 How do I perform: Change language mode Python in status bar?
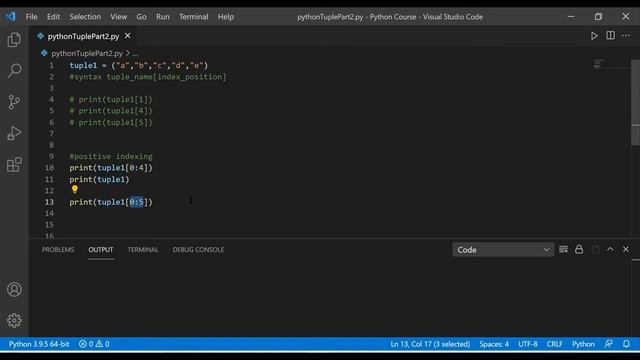pyautogui.click(x=583, y=344)
